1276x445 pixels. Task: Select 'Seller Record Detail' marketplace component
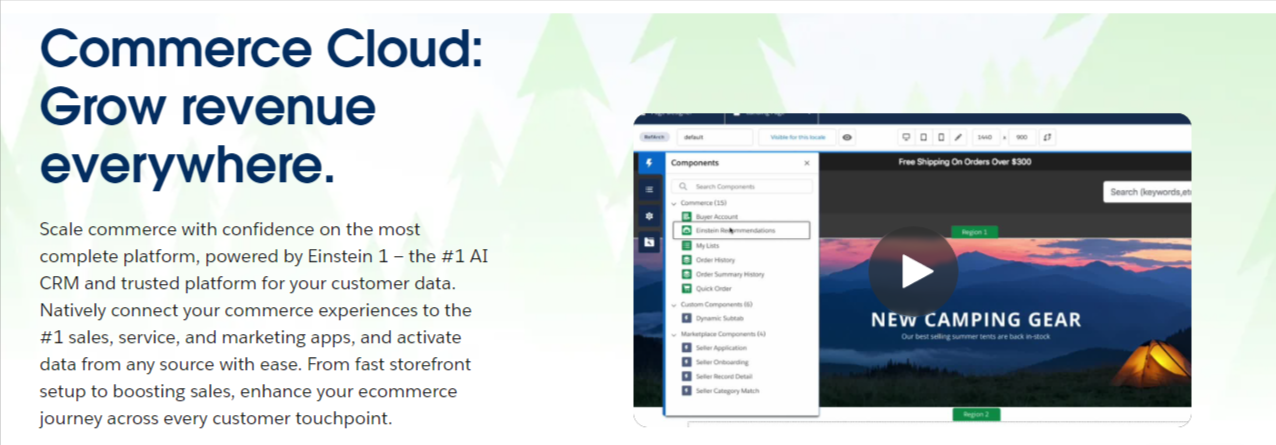pyautogui.click(x=725, y=376)
